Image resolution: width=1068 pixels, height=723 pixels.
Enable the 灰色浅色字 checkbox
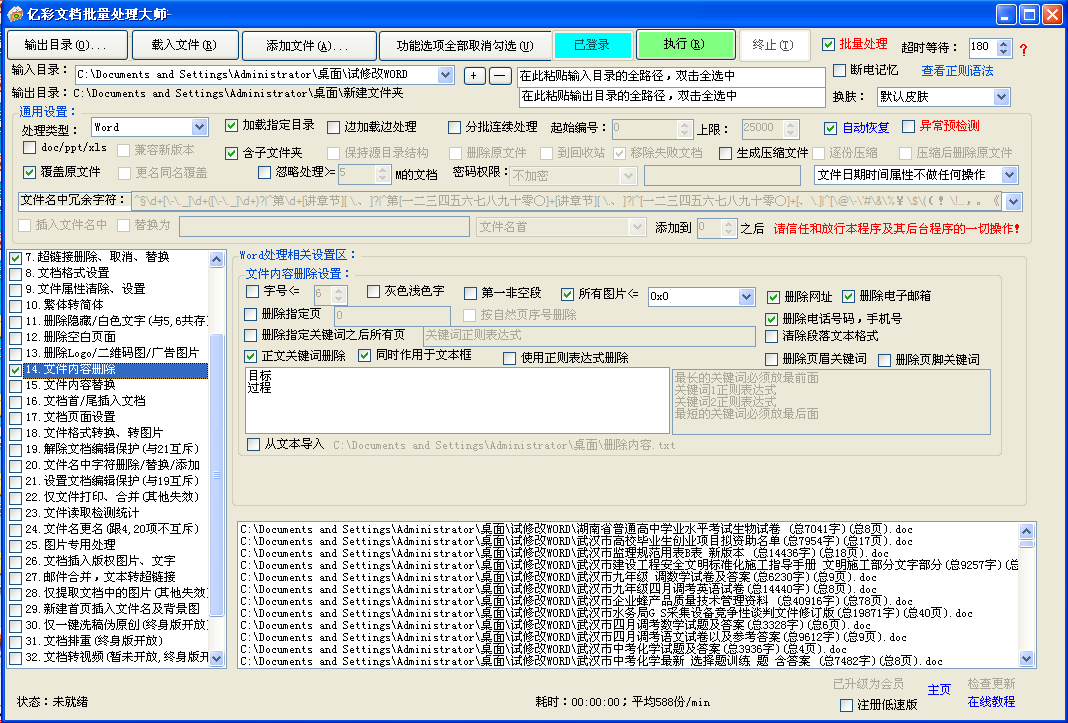coord(373,292)
